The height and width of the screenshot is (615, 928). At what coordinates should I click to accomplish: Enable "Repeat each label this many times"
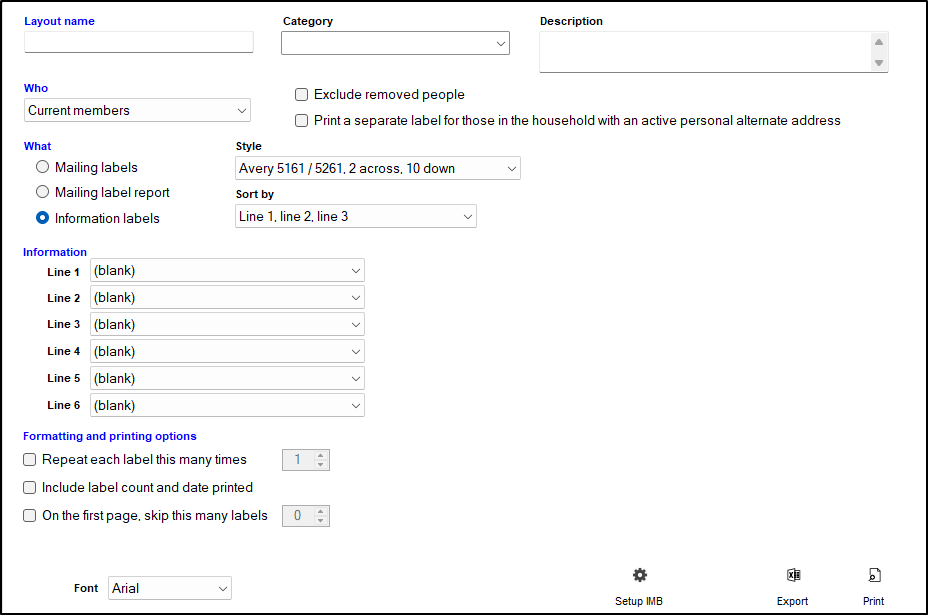[x=29, y=459]
